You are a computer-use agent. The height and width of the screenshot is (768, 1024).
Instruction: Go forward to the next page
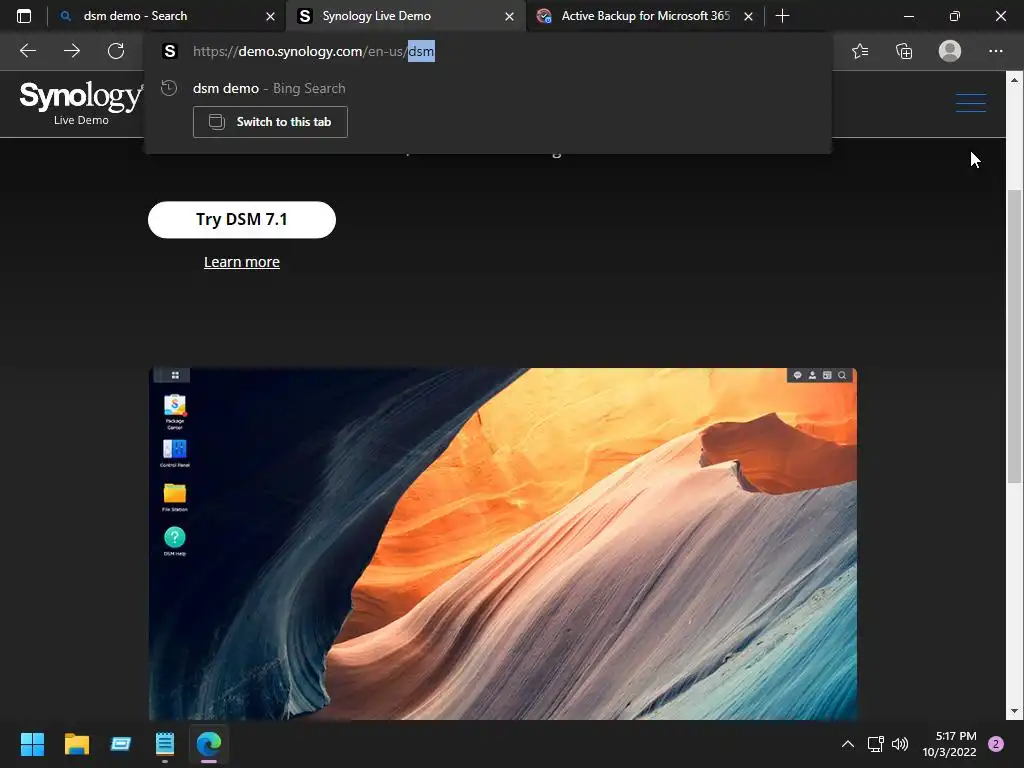point(72,51)
